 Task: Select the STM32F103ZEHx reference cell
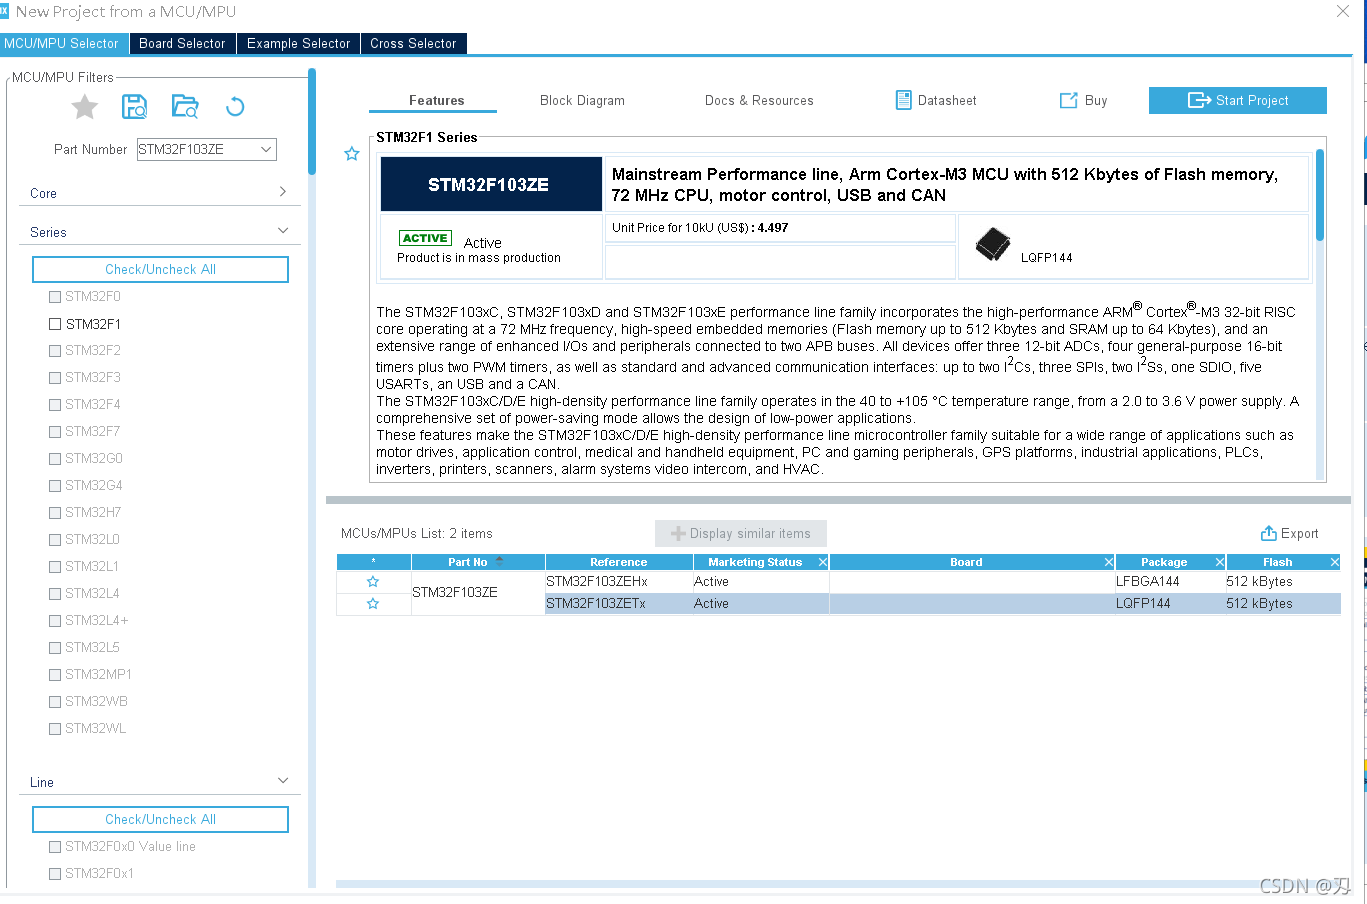[619, 582]
